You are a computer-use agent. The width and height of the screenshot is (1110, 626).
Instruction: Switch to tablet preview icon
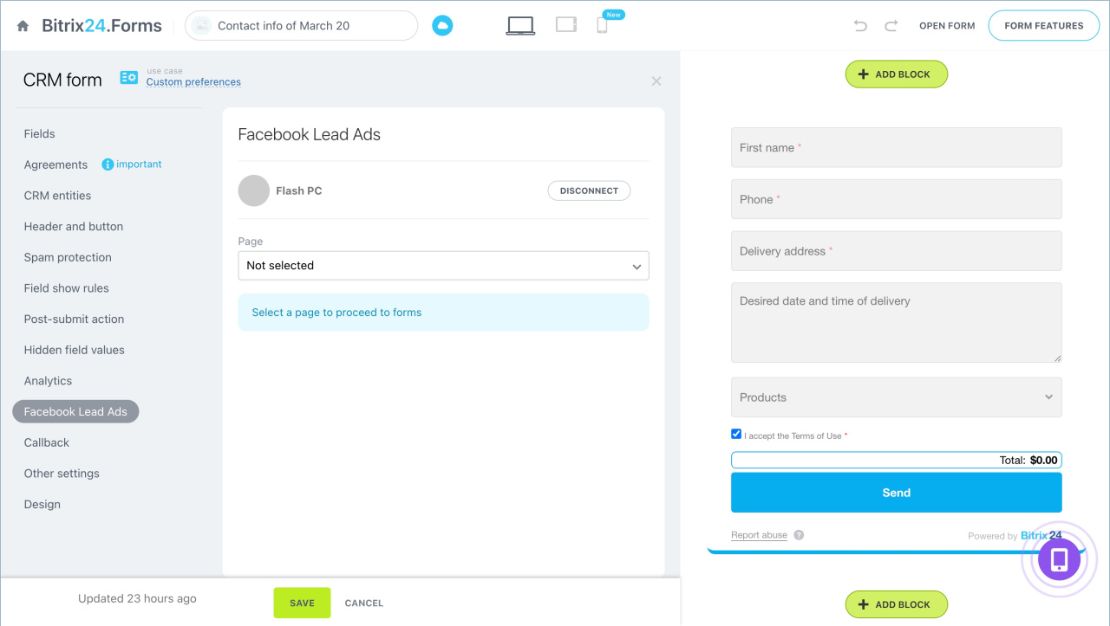point(566,25)
